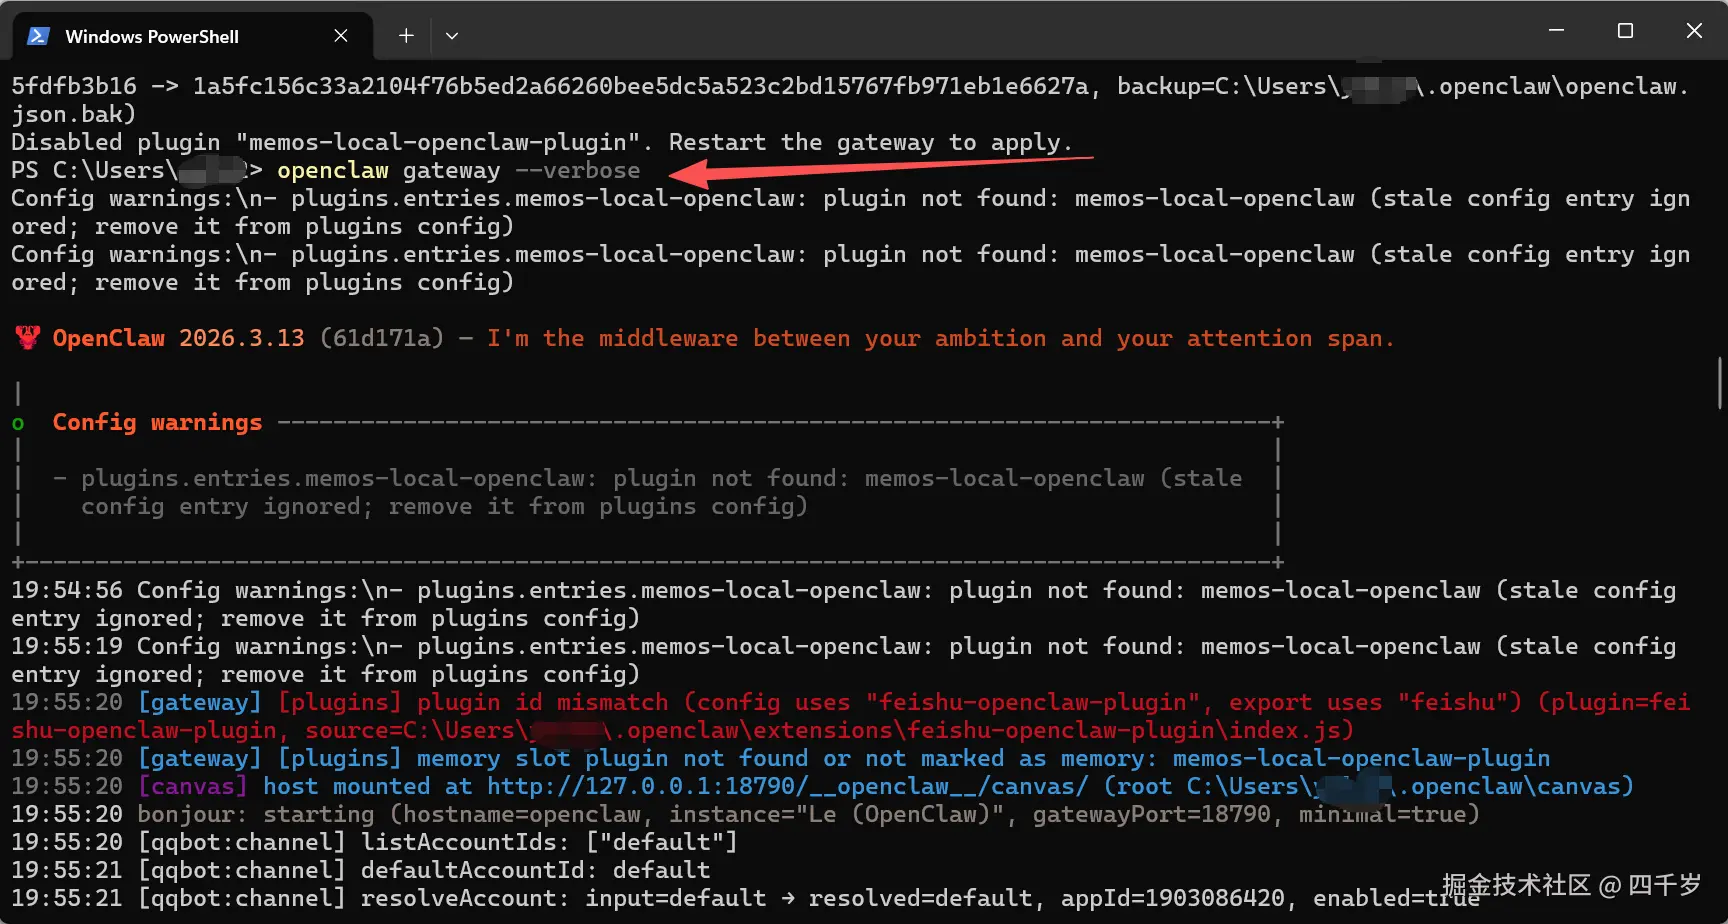Click the commit hash '(61d171a)'
The height and width of the screenshot is (924, 1728).
(x=382, y=339)
